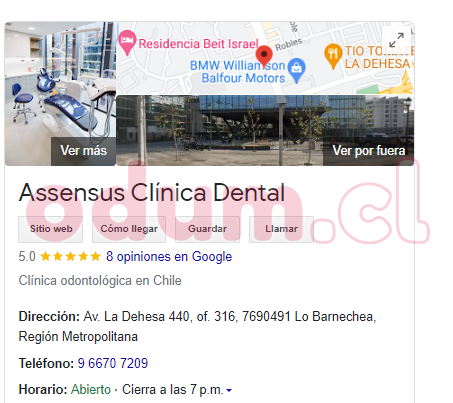
Task: Click the Abierto status text
Action: click(91, 389)
